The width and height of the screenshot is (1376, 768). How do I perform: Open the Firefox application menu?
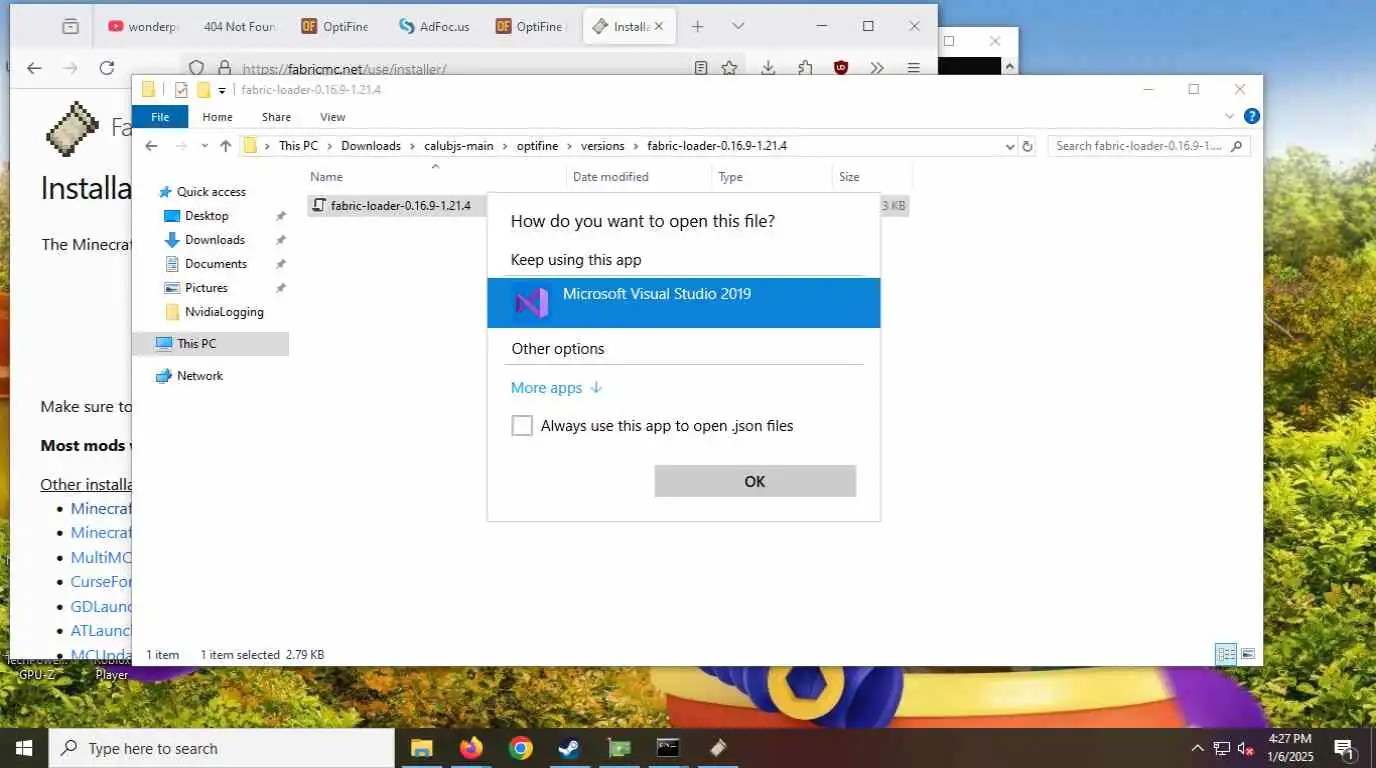pos(913,68)
